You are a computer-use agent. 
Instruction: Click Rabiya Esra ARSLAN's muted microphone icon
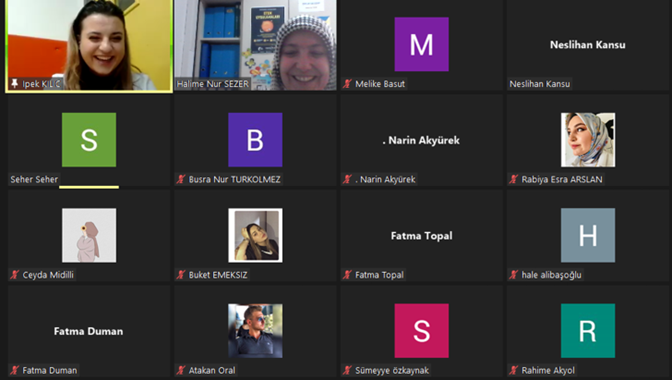pyautogui.click(x=513, y=180)
